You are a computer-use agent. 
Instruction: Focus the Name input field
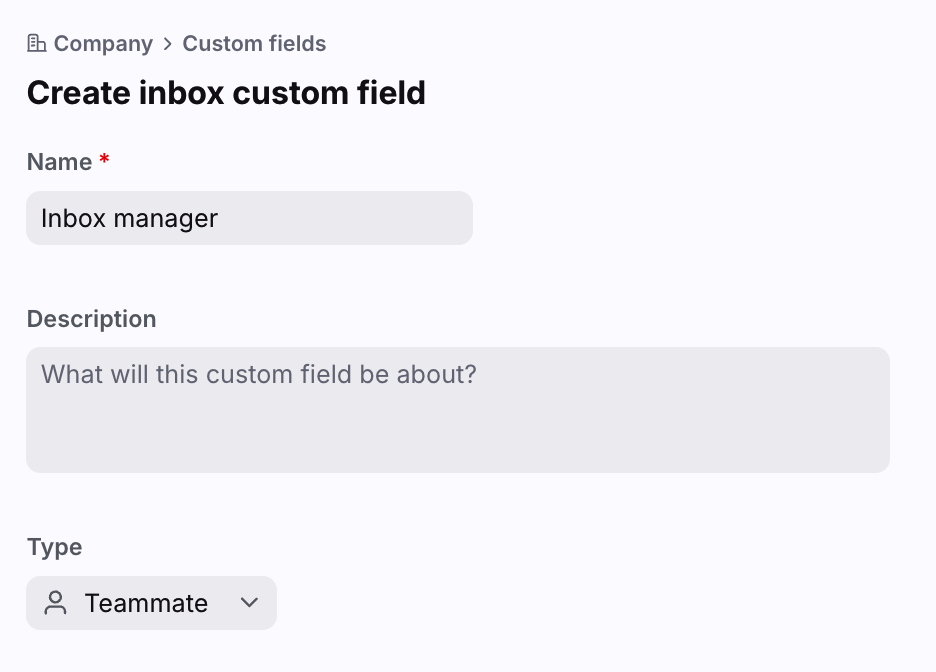coord(330,218)
